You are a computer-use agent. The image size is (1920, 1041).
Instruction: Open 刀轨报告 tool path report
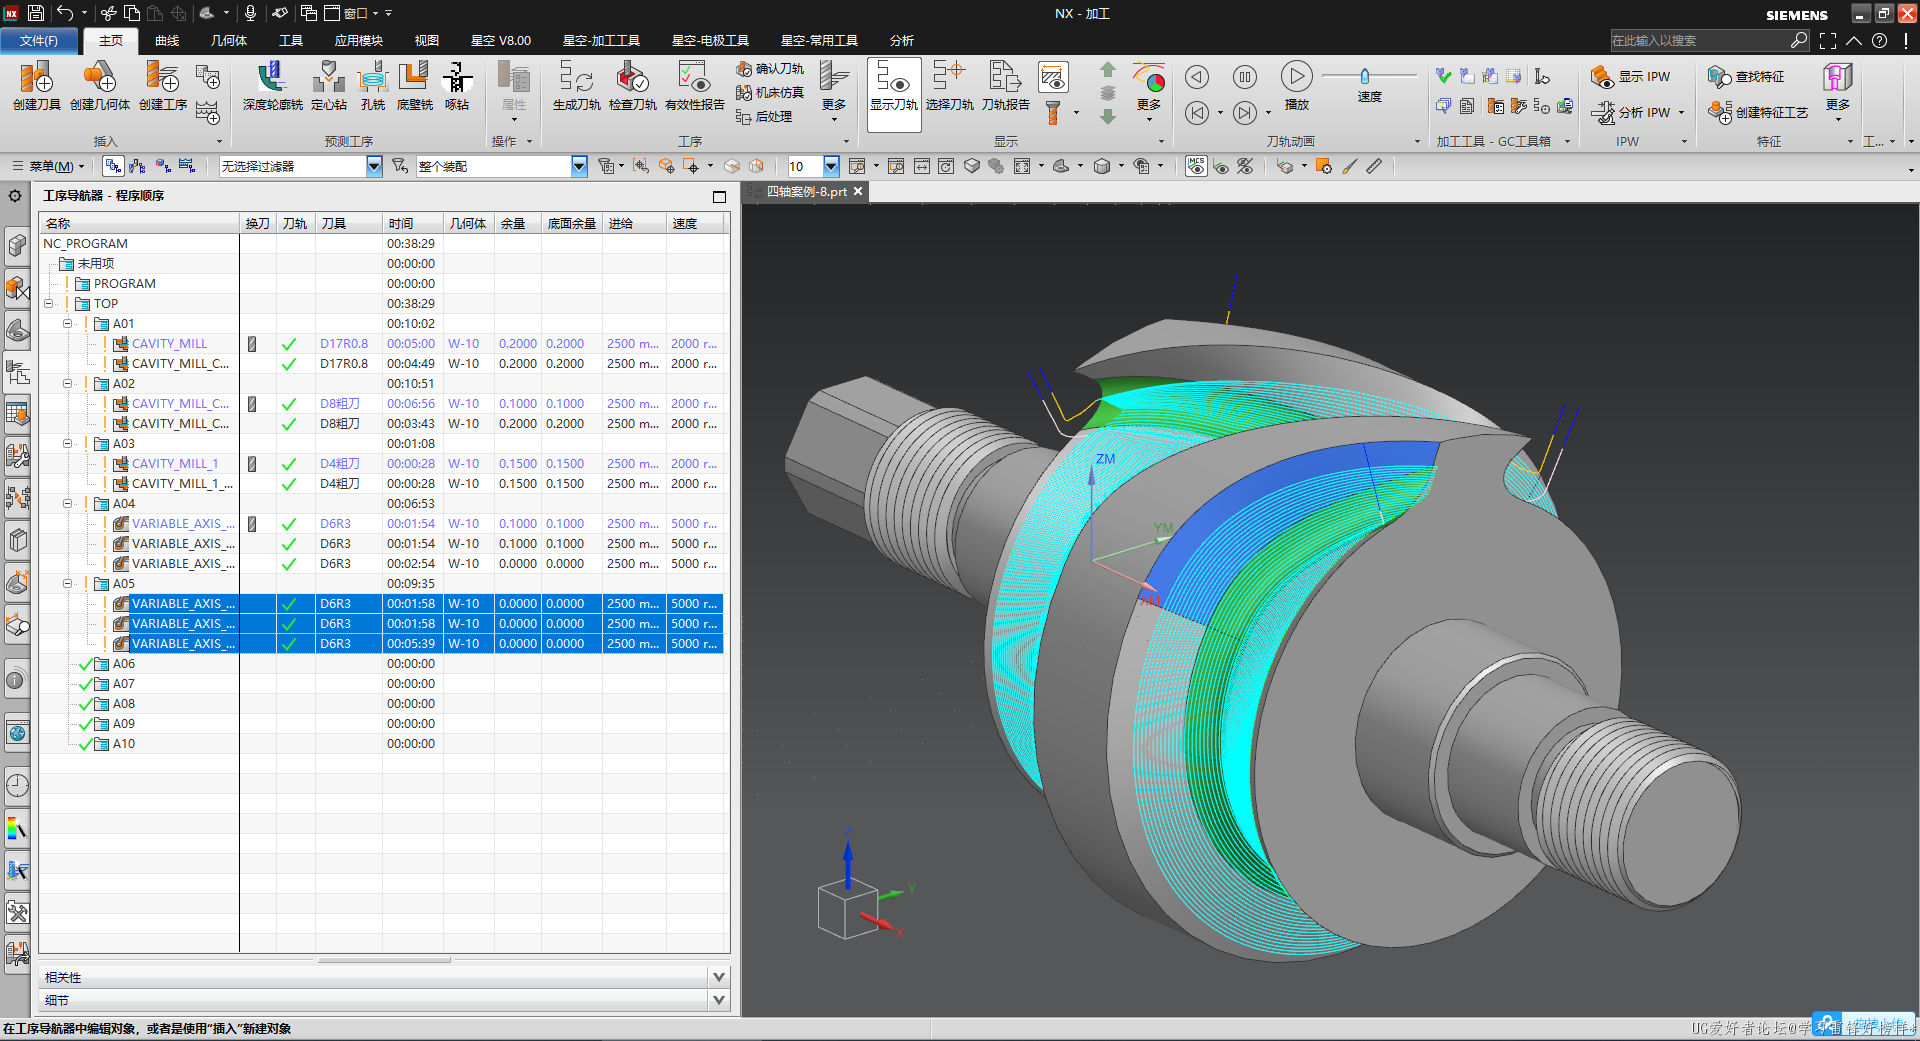coord(1005,85)
